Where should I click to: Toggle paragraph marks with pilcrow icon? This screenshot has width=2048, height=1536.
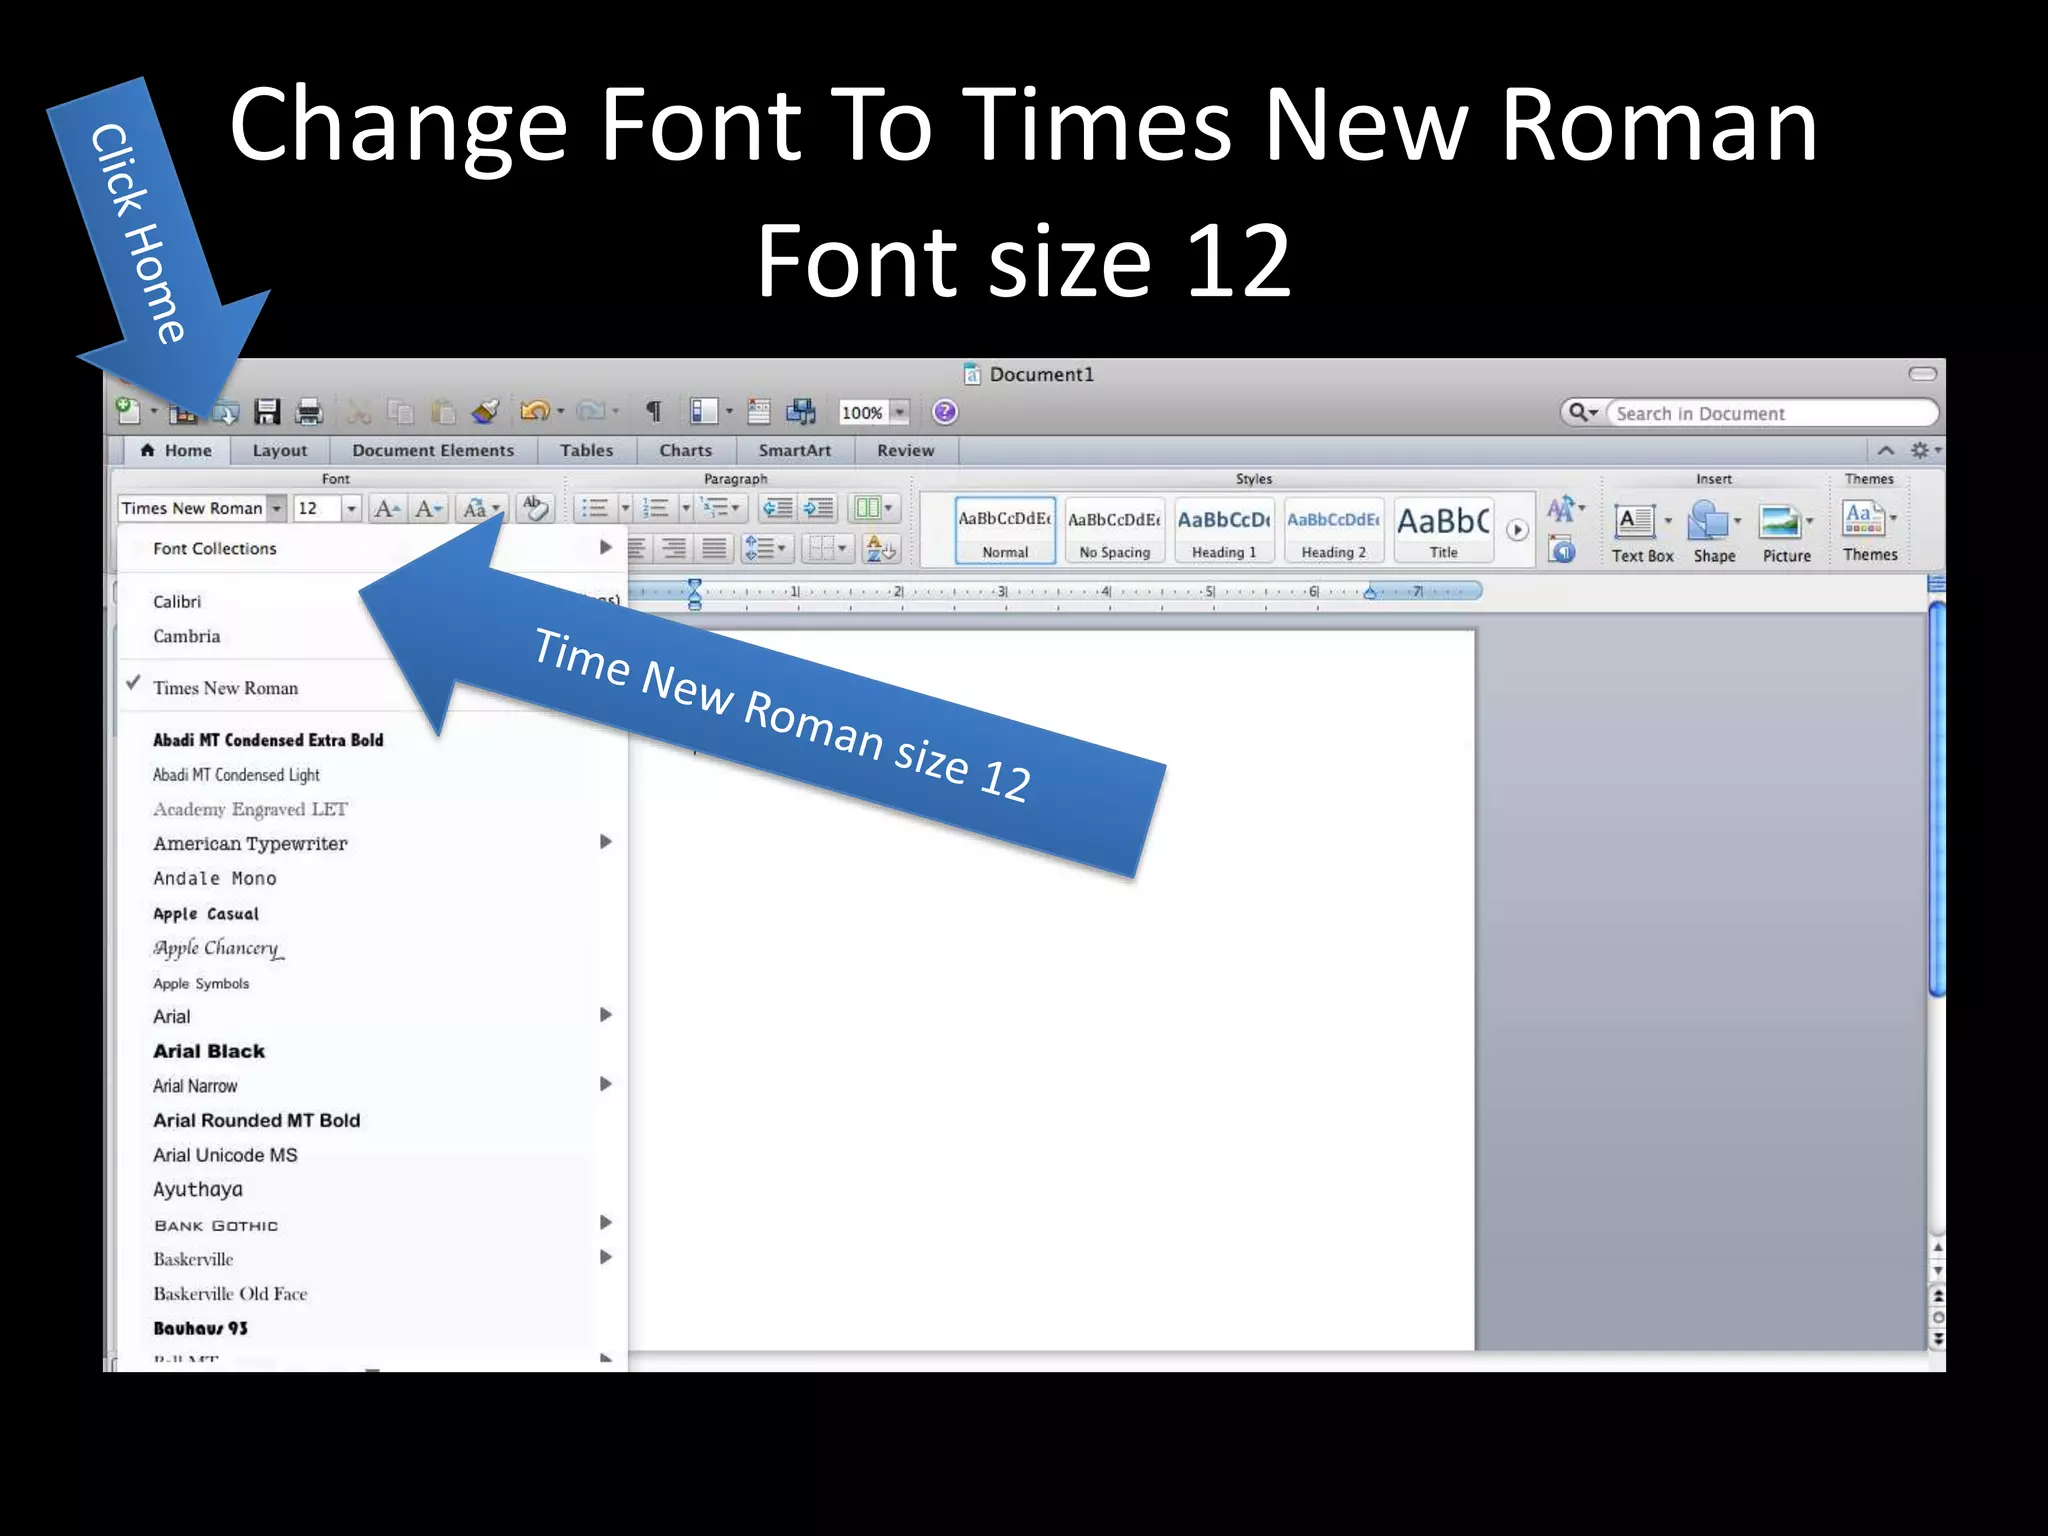[x=654, y=411]
